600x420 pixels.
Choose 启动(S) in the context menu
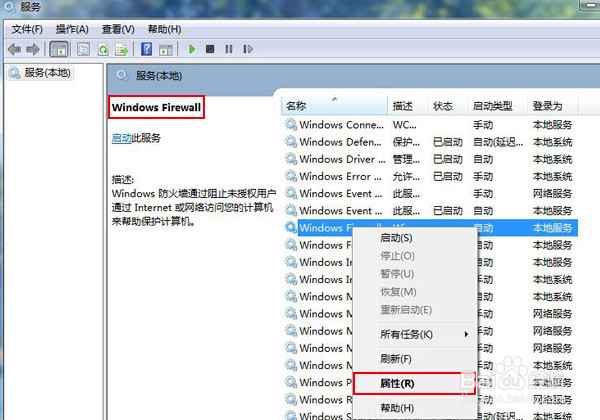coord(396,238)
